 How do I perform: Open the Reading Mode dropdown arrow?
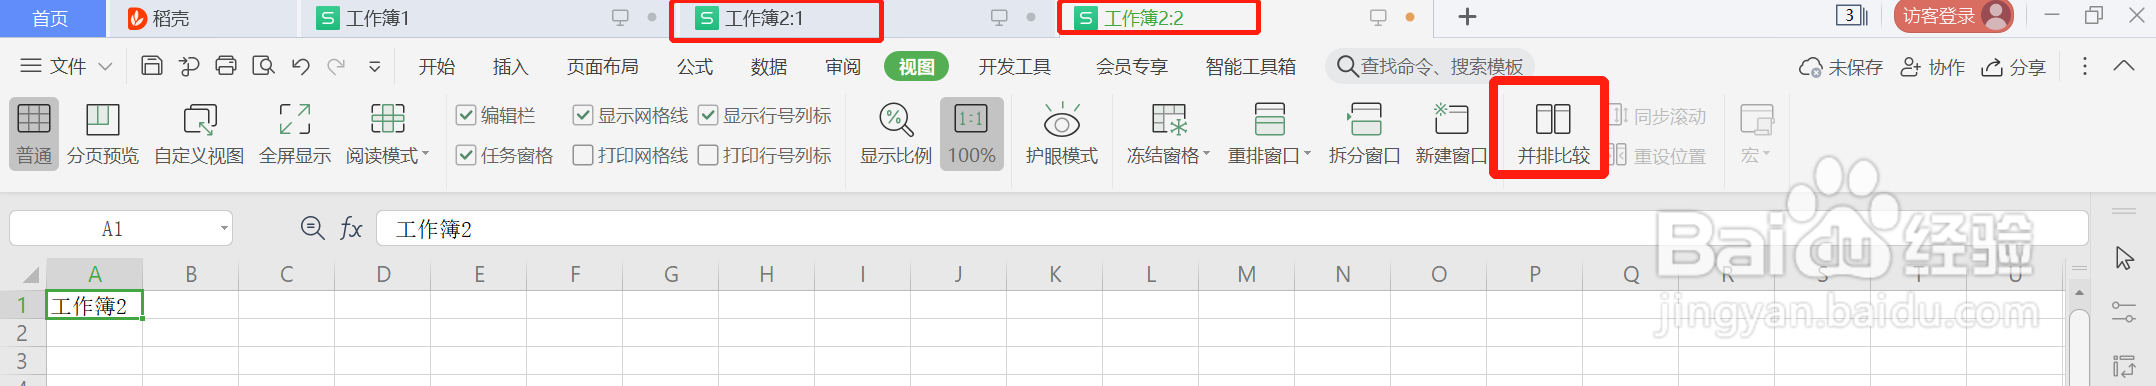click(426, 155)
